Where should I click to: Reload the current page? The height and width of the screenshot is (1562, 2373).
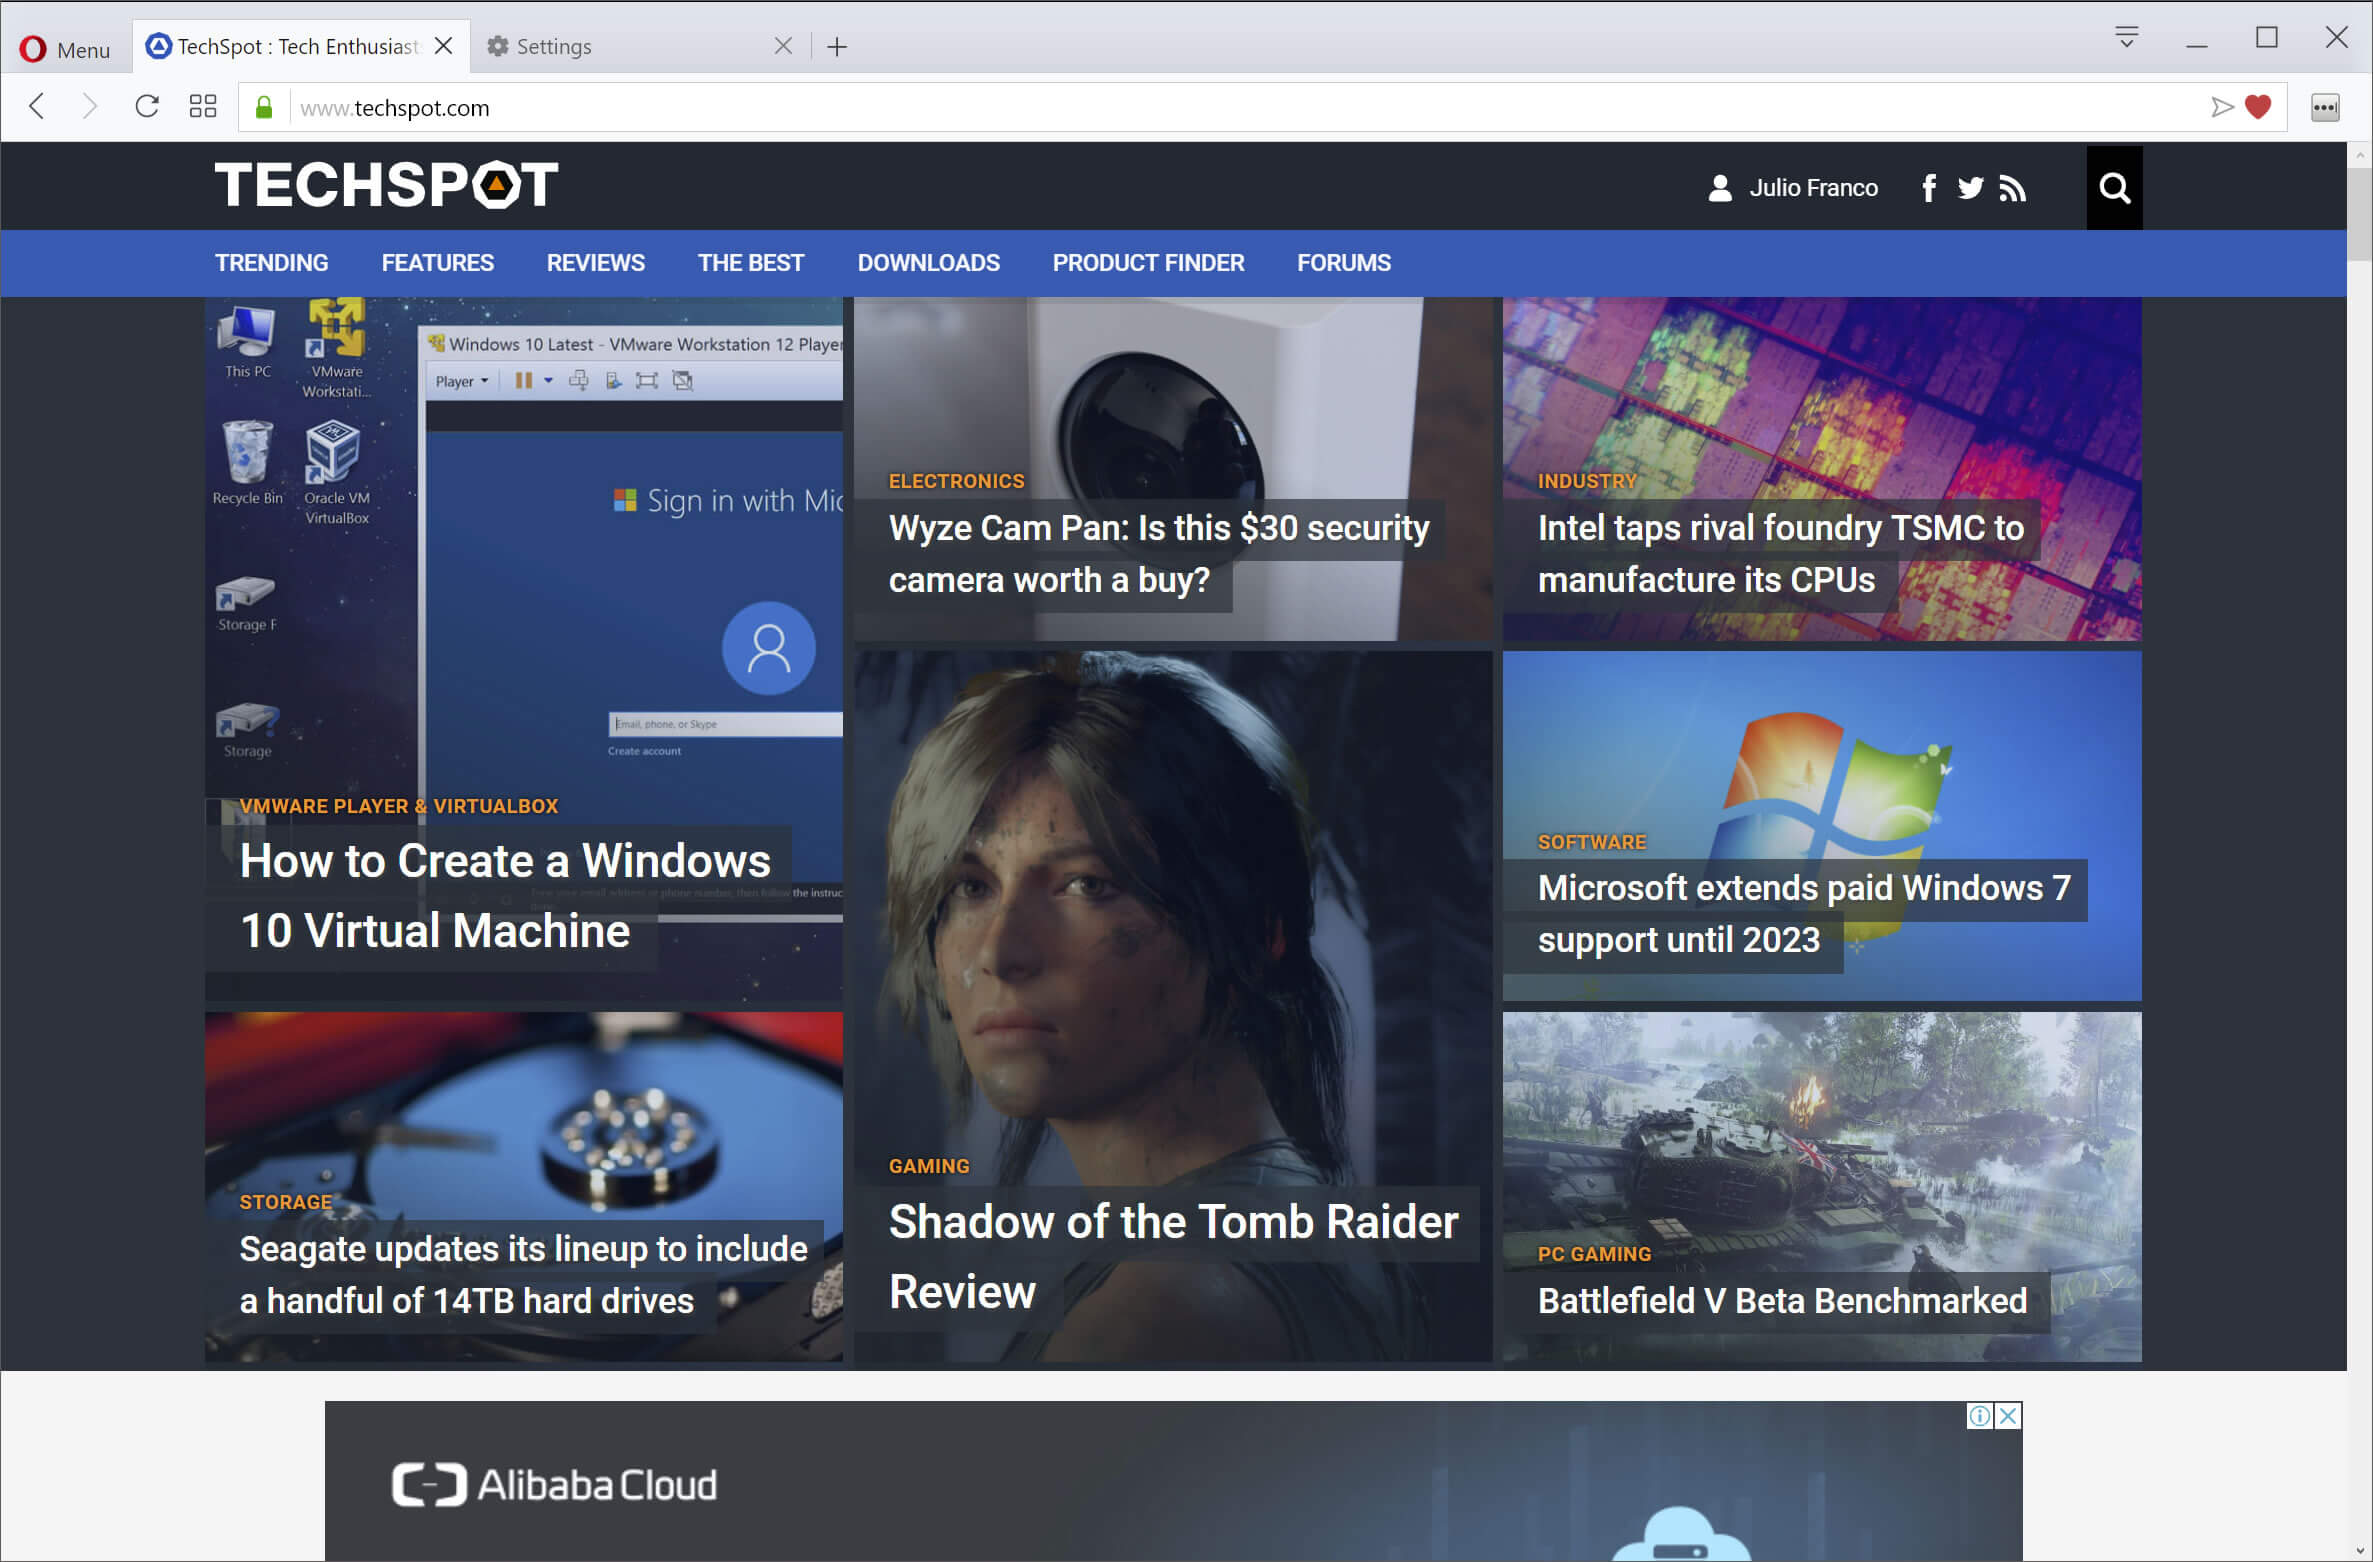[x=147, y=107]
